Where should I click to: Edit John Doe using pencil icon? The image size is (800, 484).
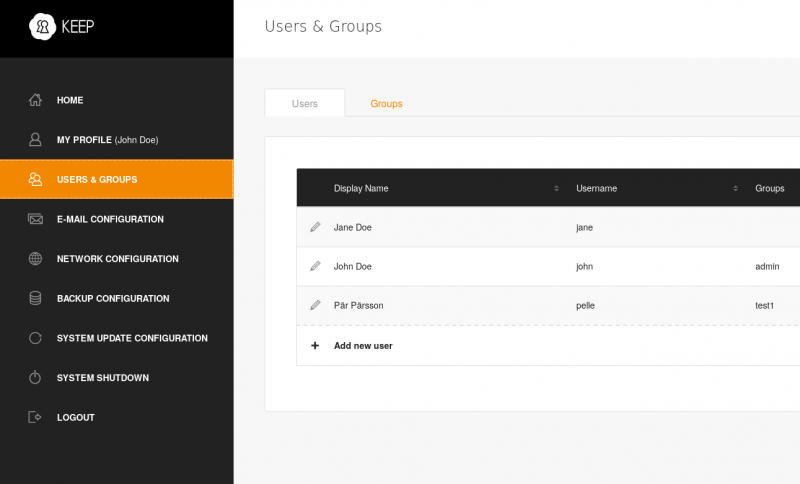[x=315, y=266]
